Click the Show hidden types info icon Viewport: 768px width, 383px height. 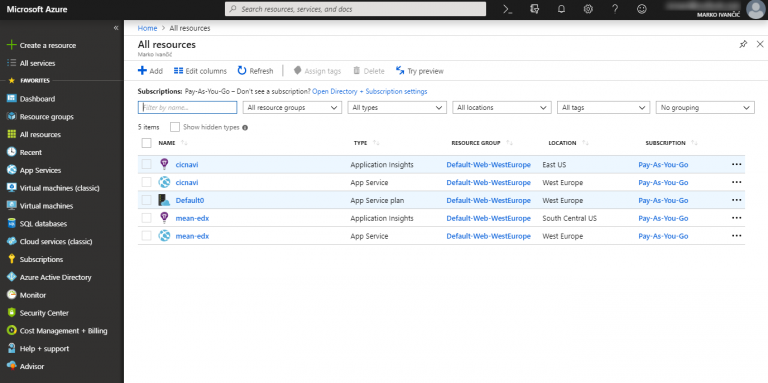click(245, 128)
